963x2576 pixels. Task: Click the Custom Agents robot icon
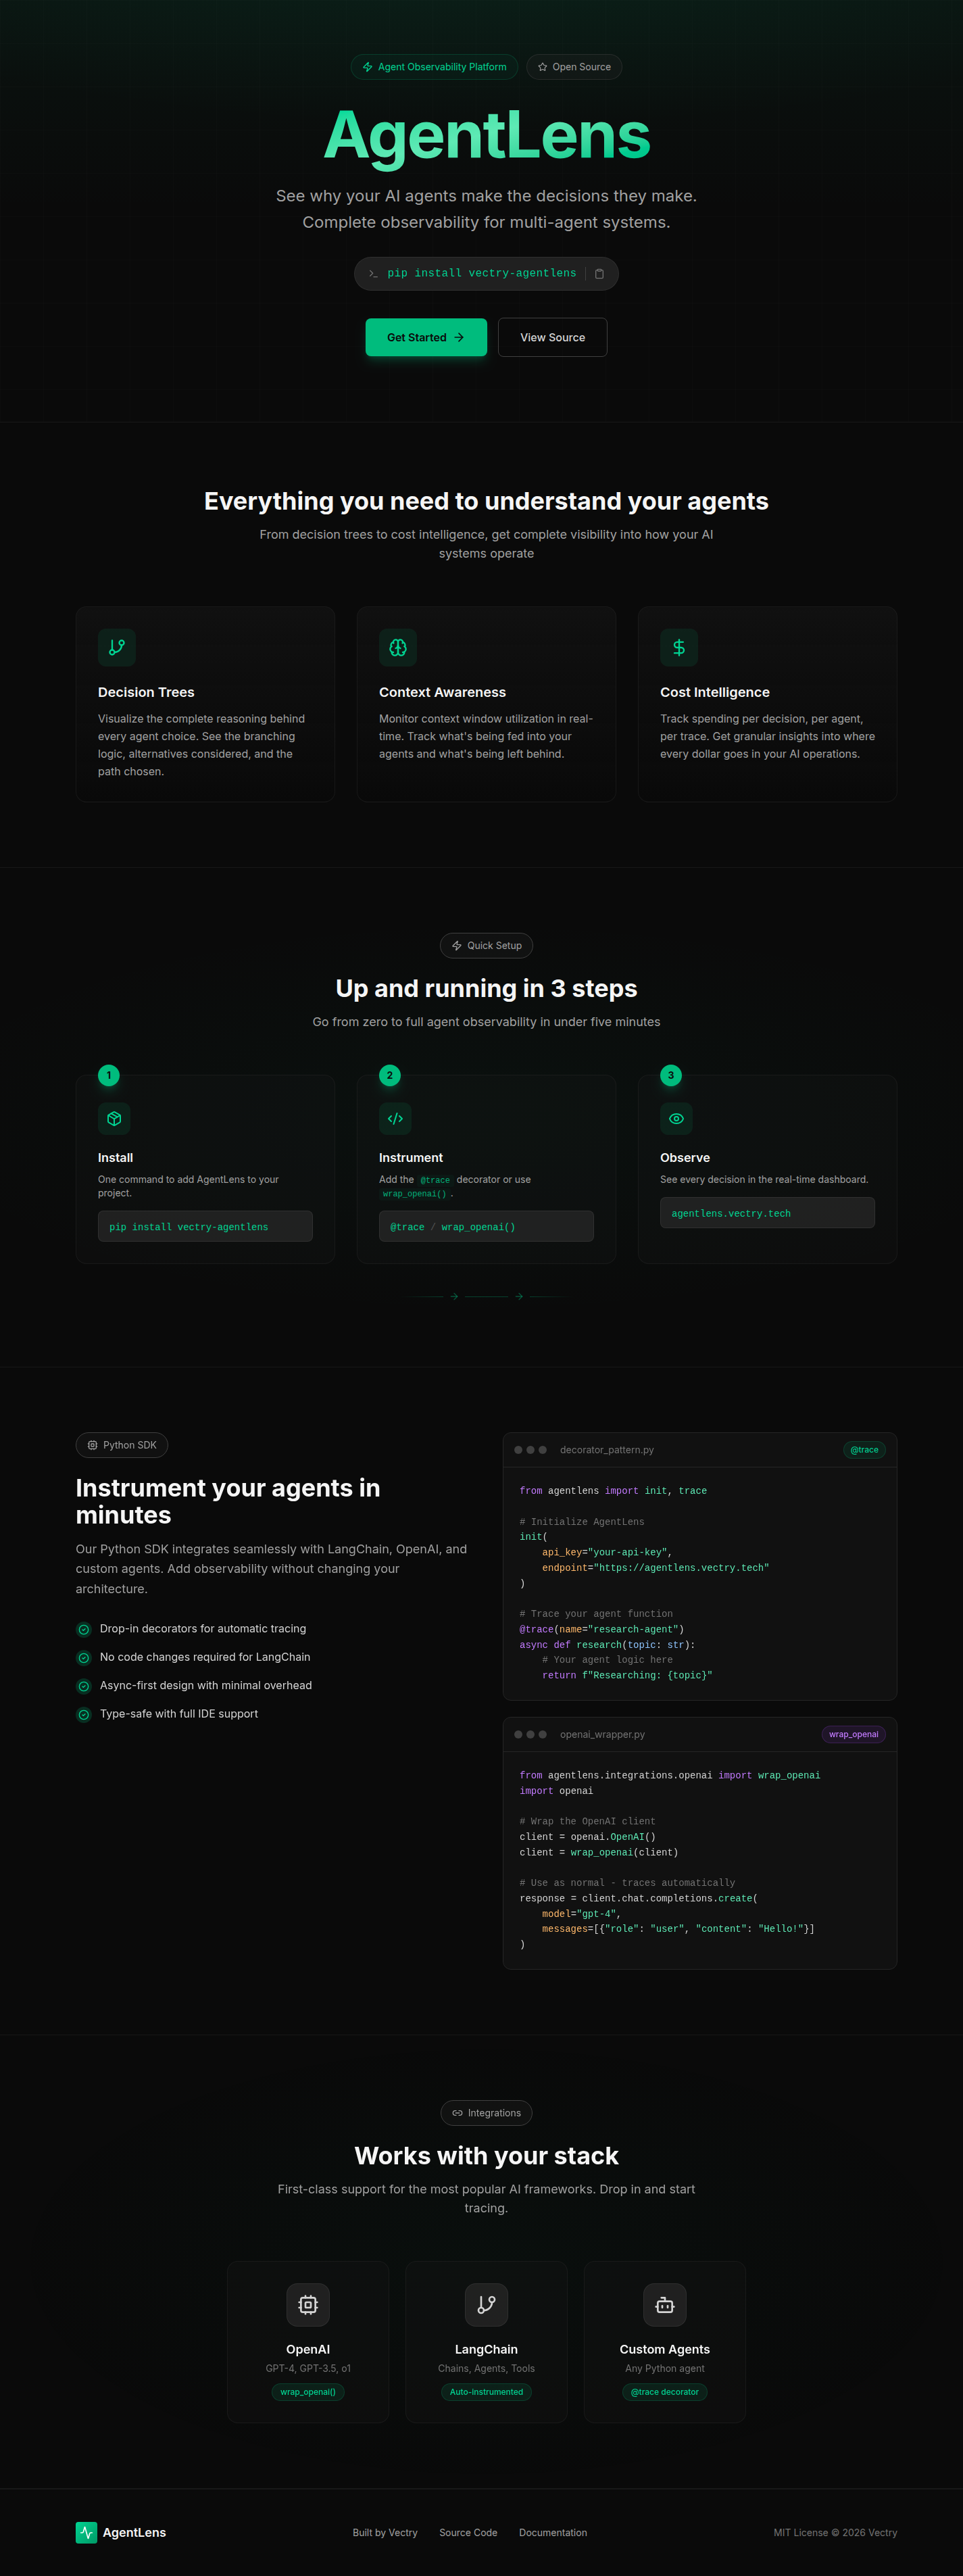coord(665,2305)
